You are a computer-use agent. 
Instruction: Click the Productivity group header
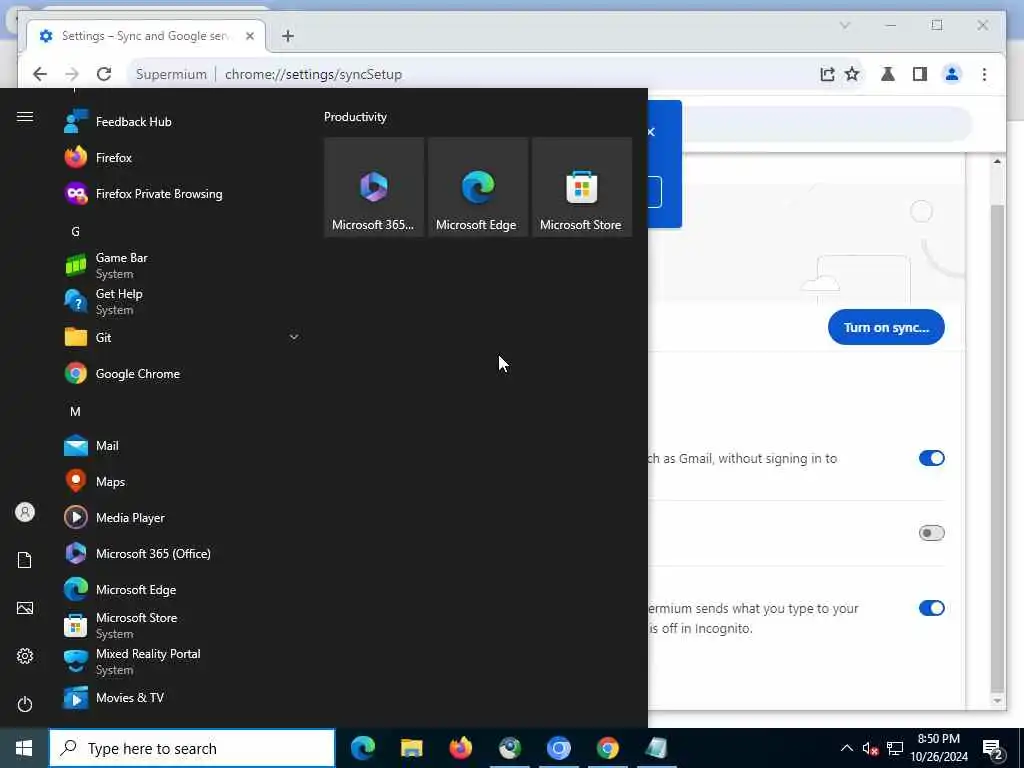coord(355,117)
